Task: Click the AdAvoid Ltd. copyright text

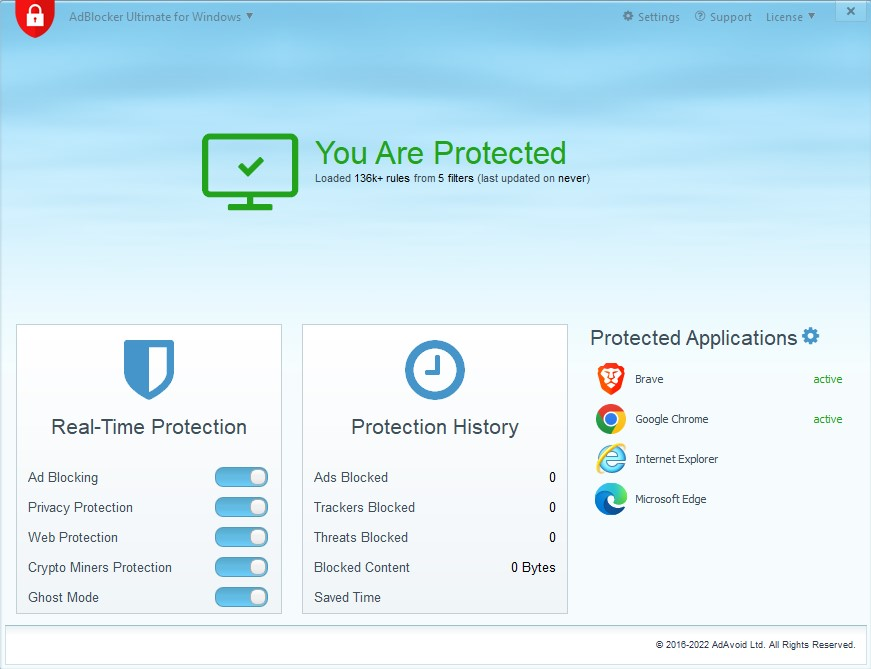Action: click(x=755, y=645)
